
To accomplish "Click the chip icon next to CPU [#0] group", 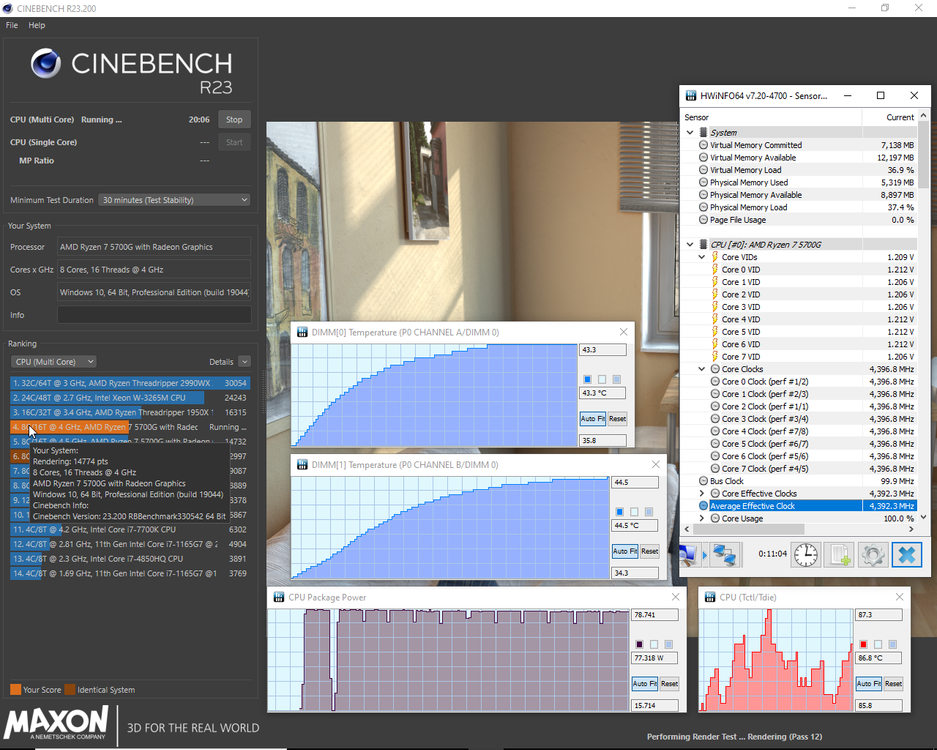I will 703,244.
